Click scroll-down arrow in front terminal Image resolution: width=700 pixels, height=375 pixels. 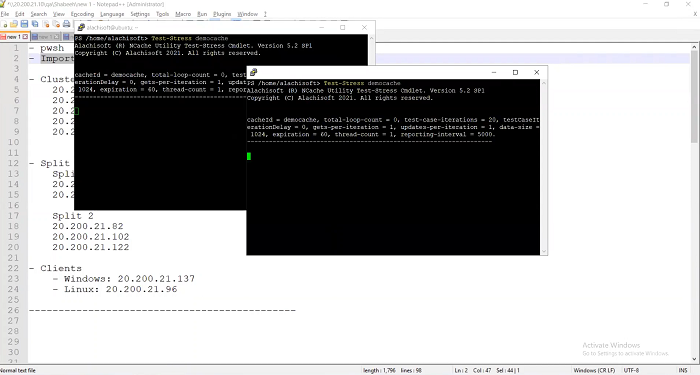543,252
